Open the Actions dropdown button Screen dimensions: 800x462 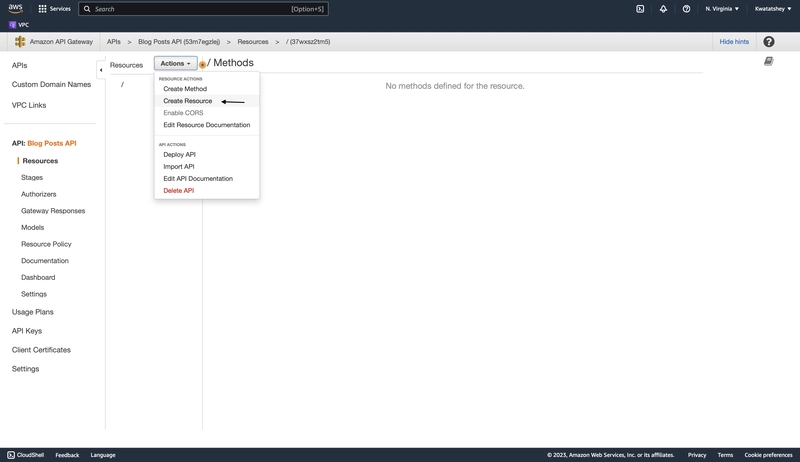click(176, 63)
